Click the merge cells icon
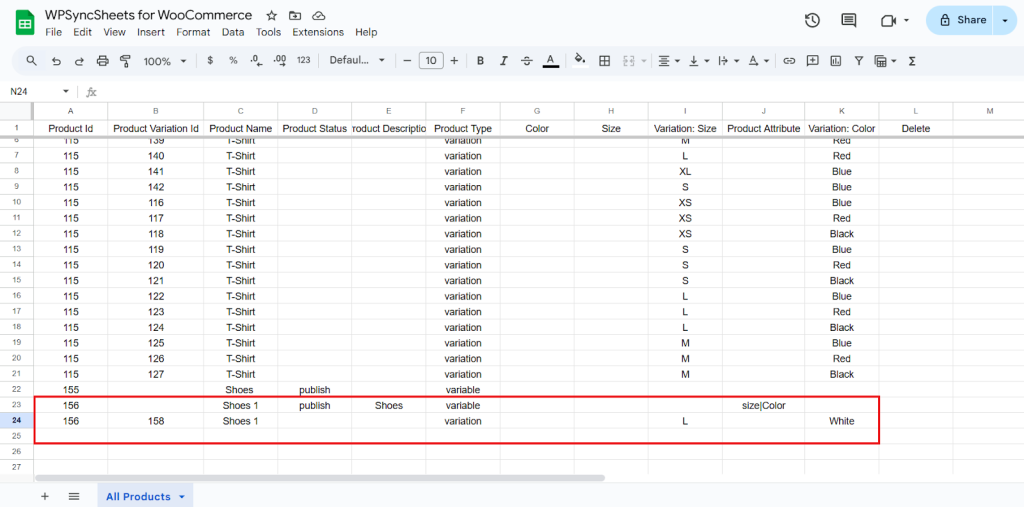 pos(629,61)
